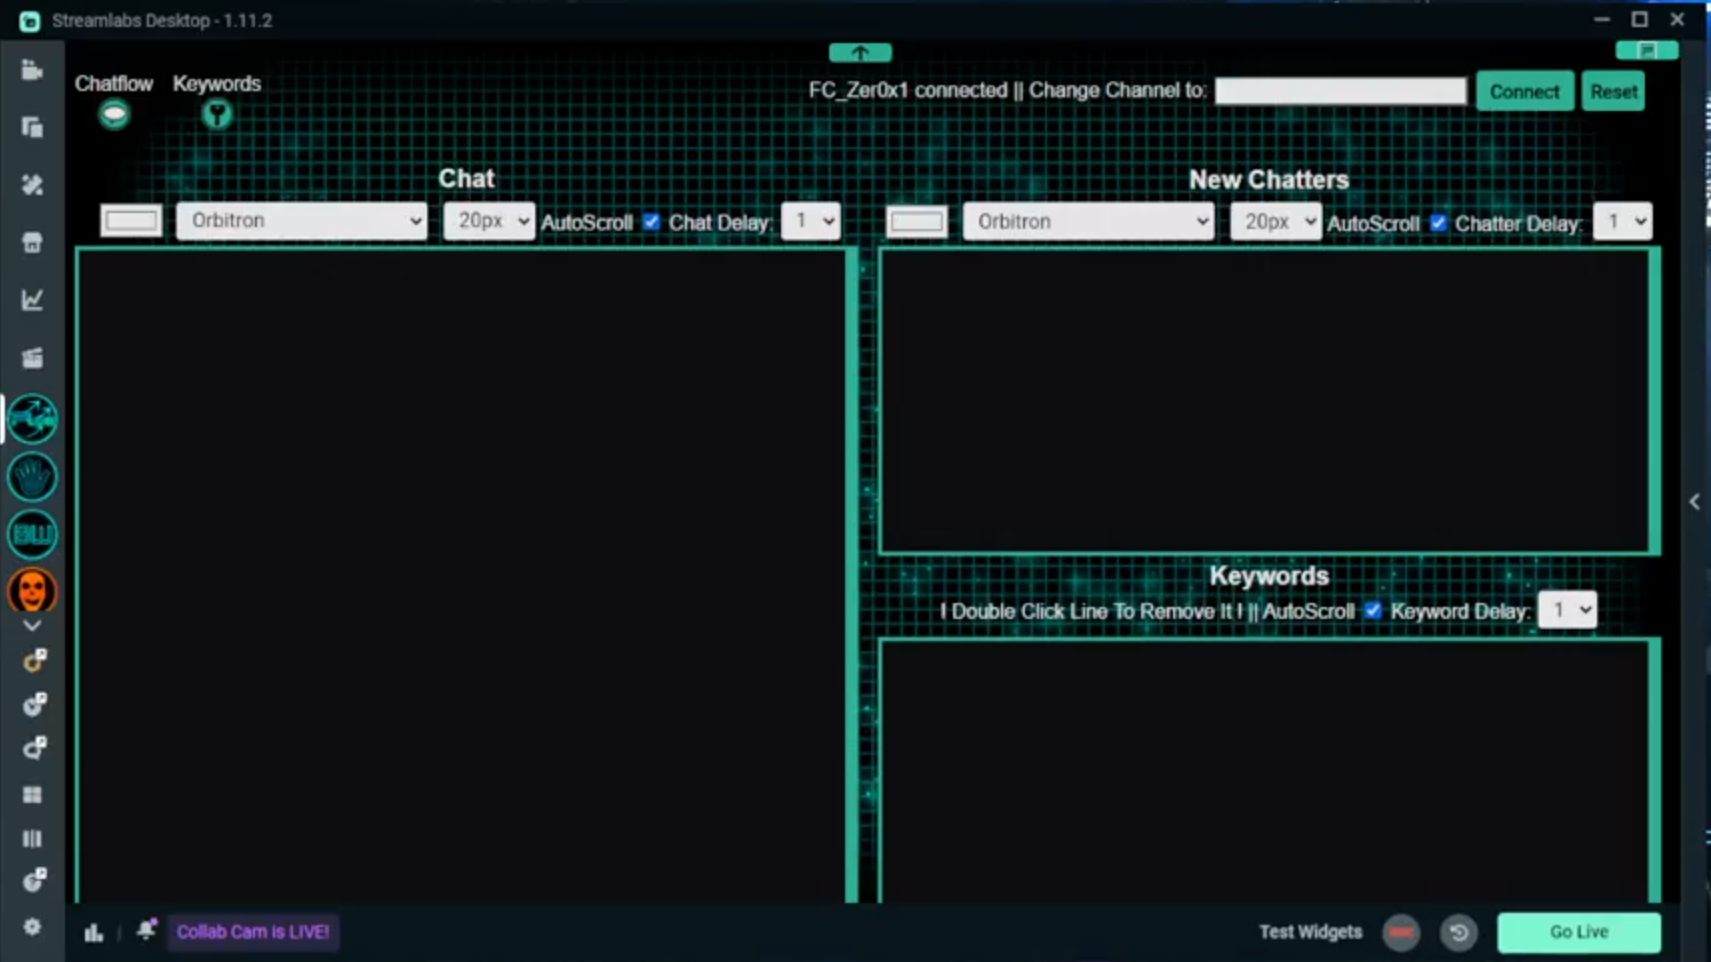The image size is (1711, 962).
Task: Click the third gear plugin icon
Action: (34, 748)
